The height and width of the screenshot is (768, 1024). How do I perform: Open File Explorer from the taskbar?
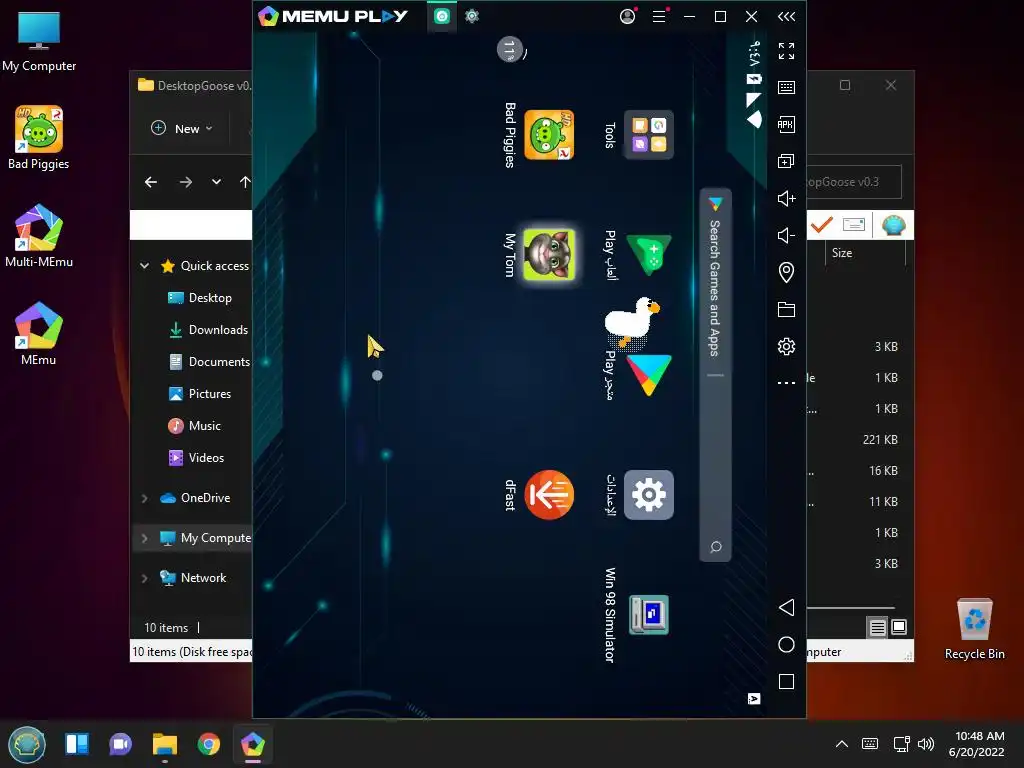[x=165, y=744]
